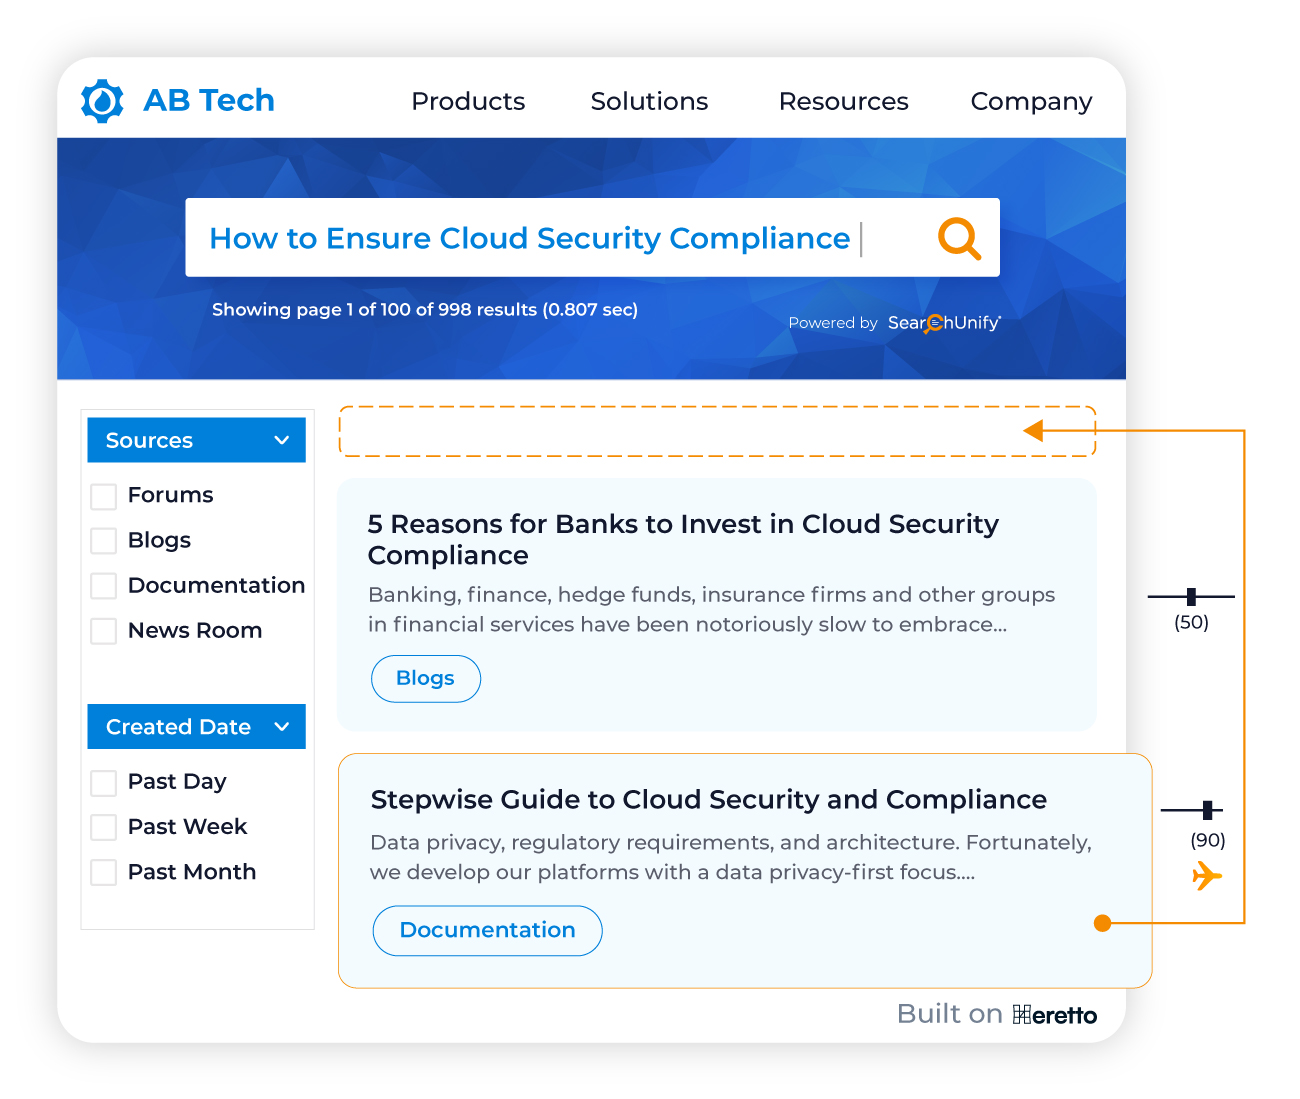Select the Past Day date filter
The height and width of the screenshot is (1099, 1300).
click(x=104, y=782)
